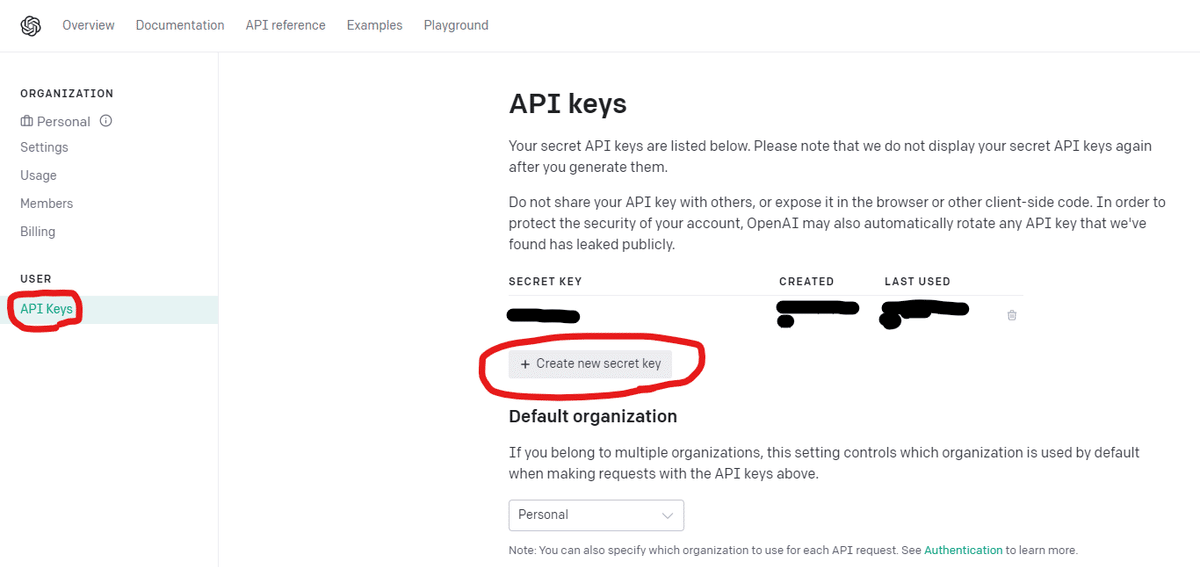Click the briefcase icon beside Personal
The width and height of the screenshot is (1200, 567).
26,121
